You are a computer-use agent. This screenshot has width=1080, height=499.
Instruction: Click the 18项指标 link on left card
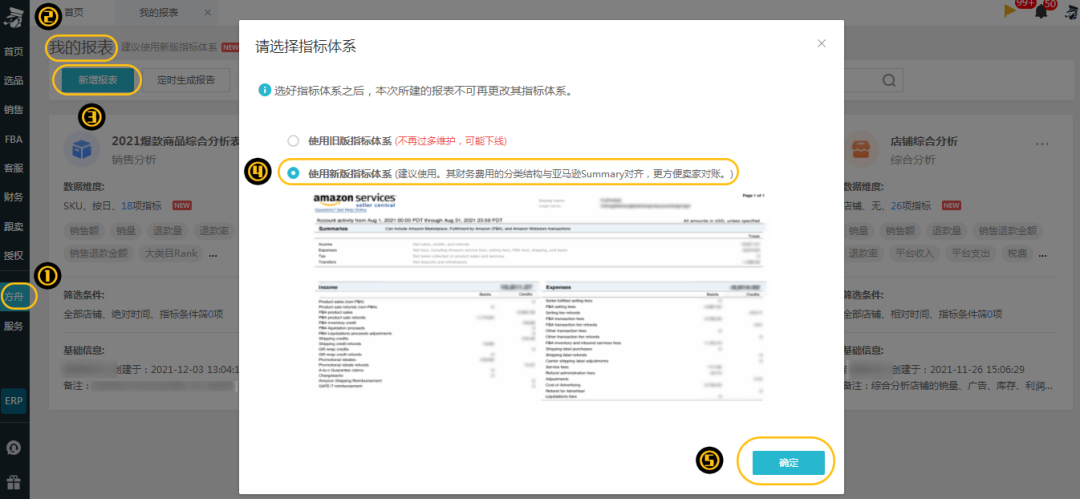[141, 205]
